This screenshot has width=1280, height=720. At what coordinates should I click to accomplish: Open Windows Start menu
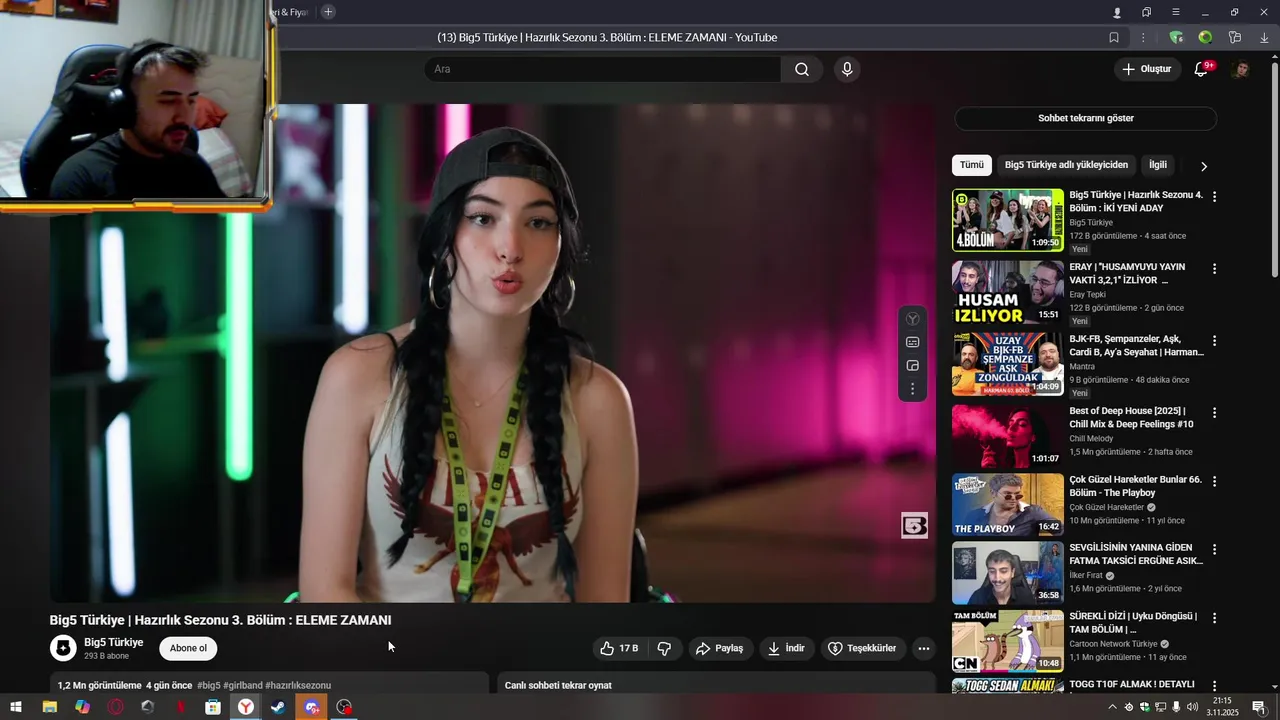(16, 707)
